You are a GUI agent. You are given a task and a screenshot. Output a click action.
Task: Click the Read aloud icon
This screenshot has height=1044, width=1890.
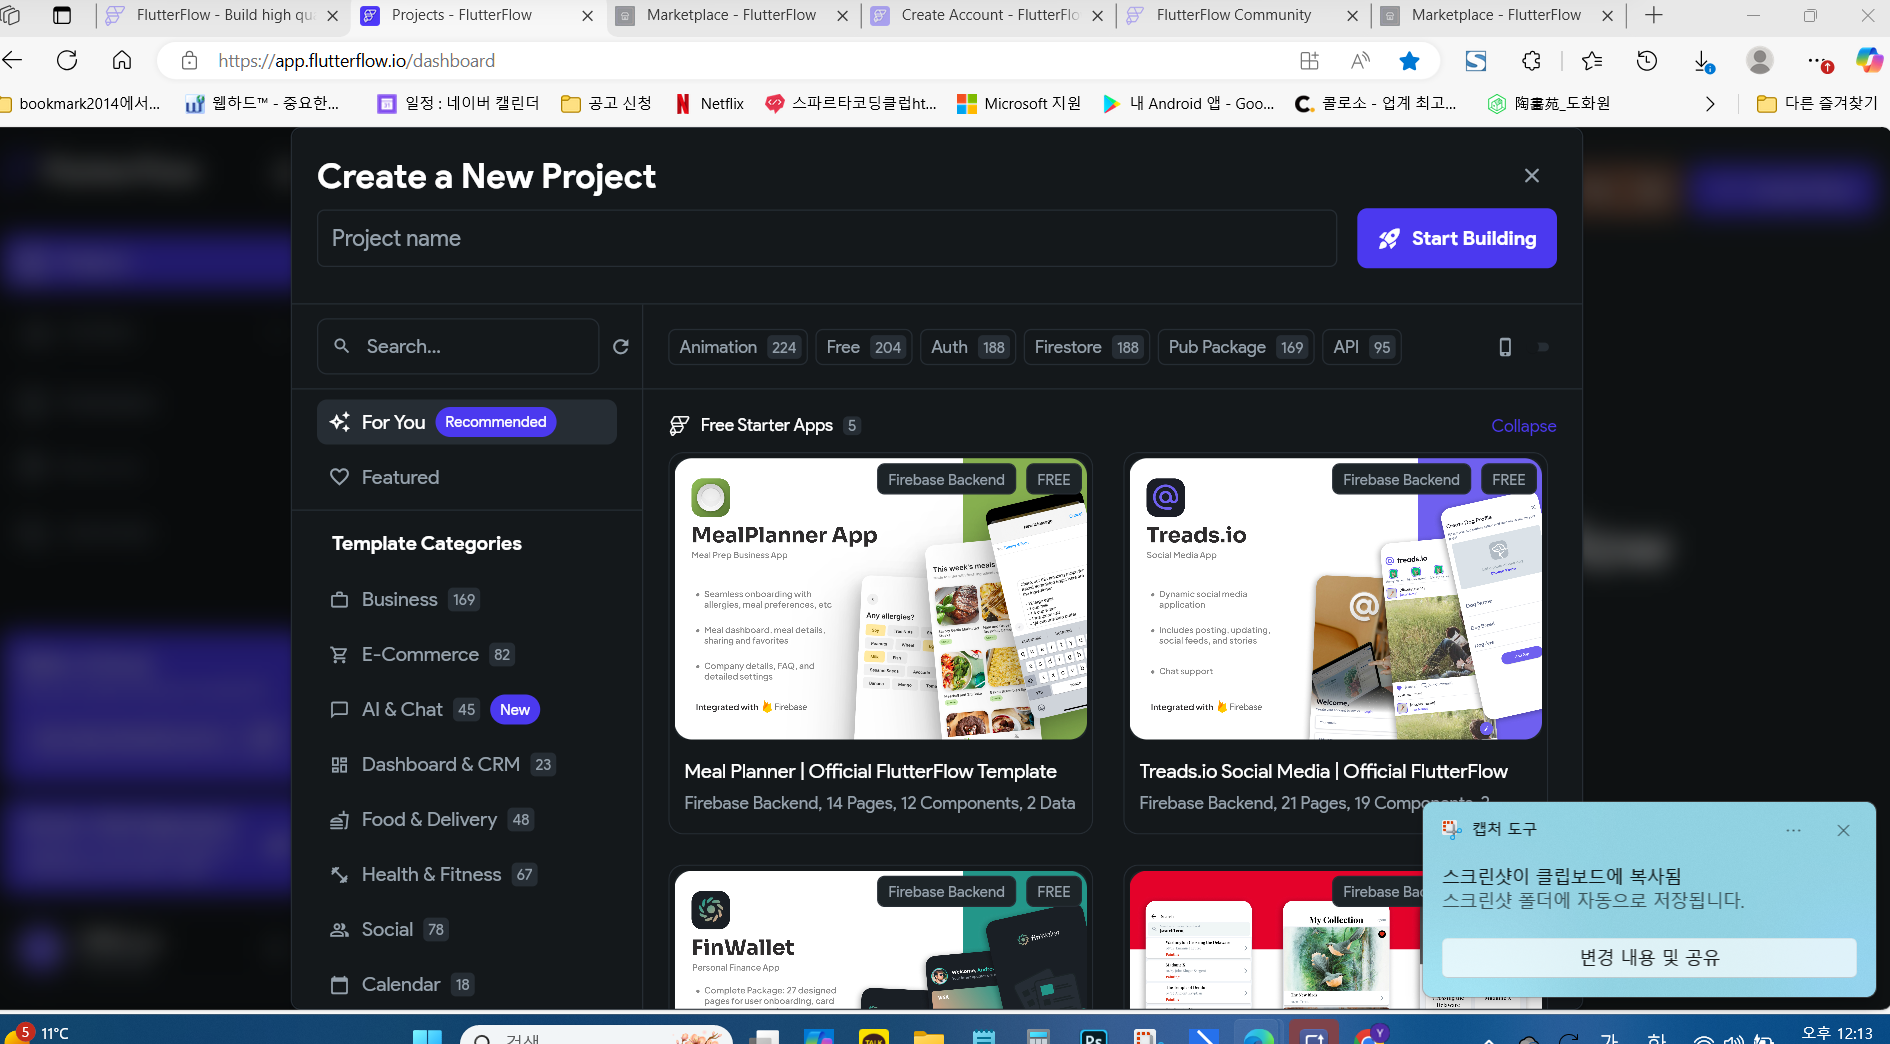(x=1360, y=61)
